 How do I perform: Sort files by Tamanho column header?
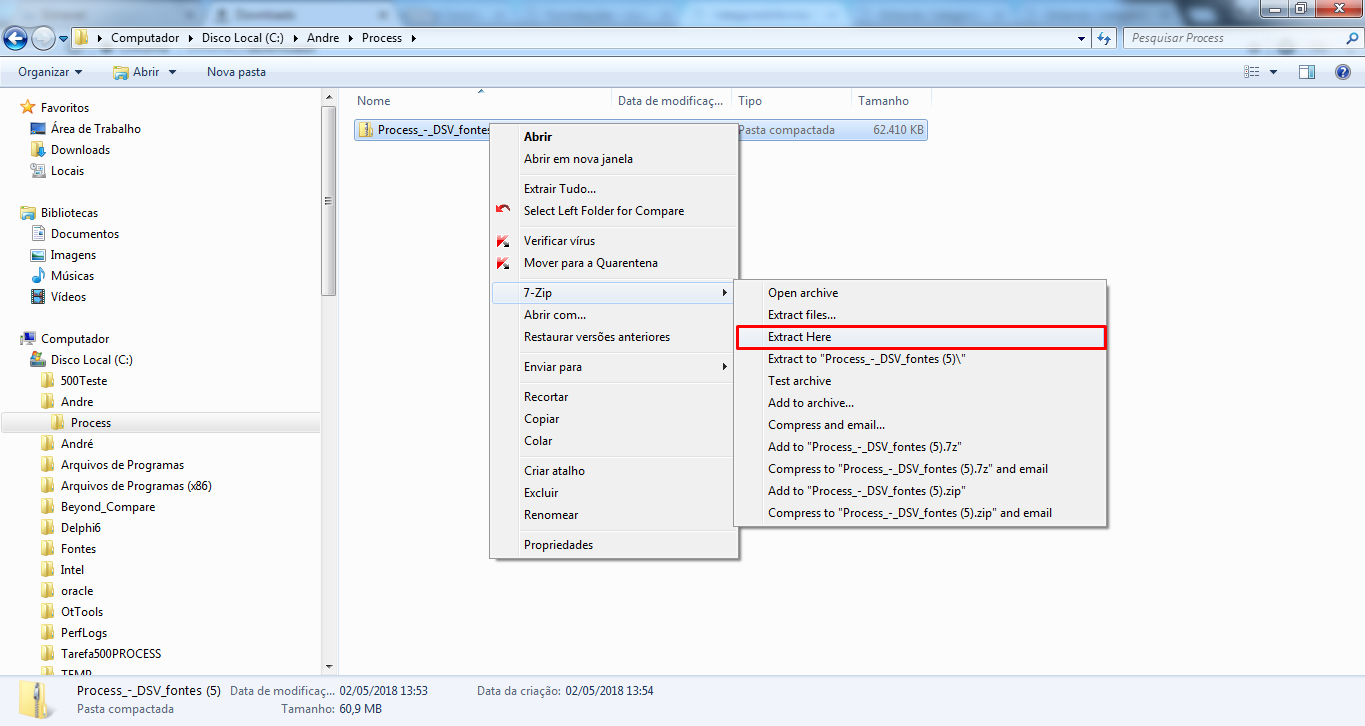(883, 101)
